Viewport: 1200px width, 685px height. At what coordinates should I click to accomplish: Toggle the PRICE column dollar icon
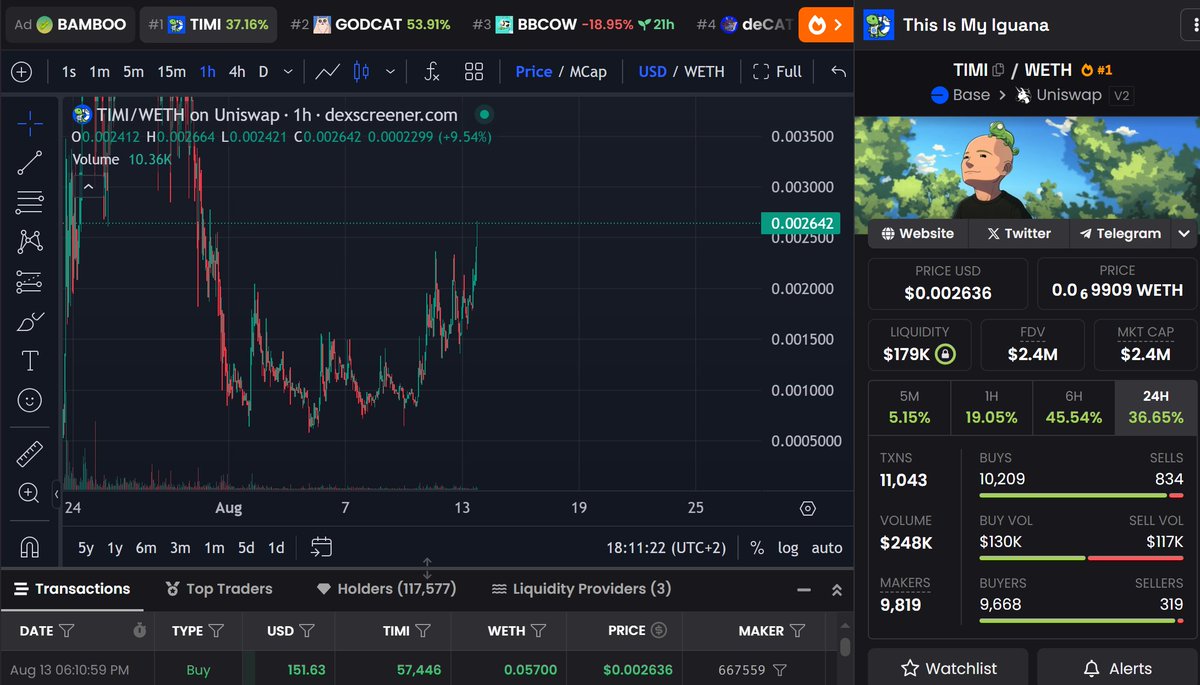pos(658,631)
